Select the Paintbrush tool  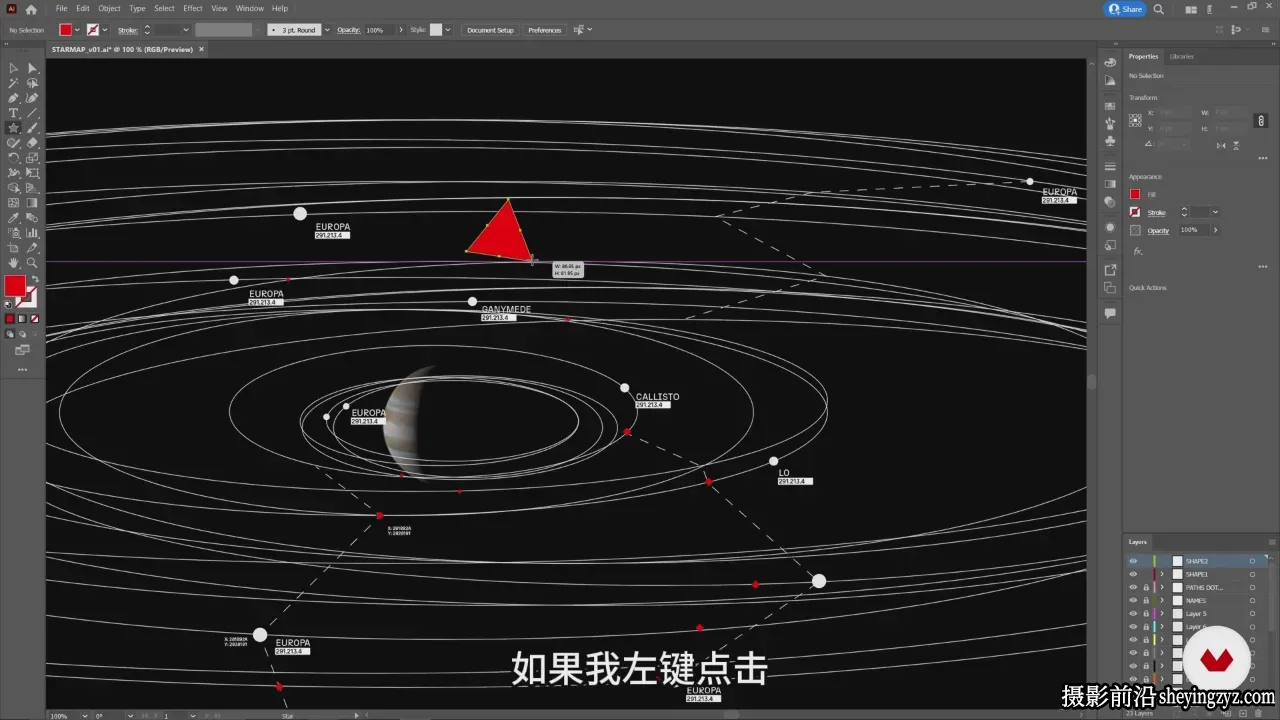pos(32,128)
